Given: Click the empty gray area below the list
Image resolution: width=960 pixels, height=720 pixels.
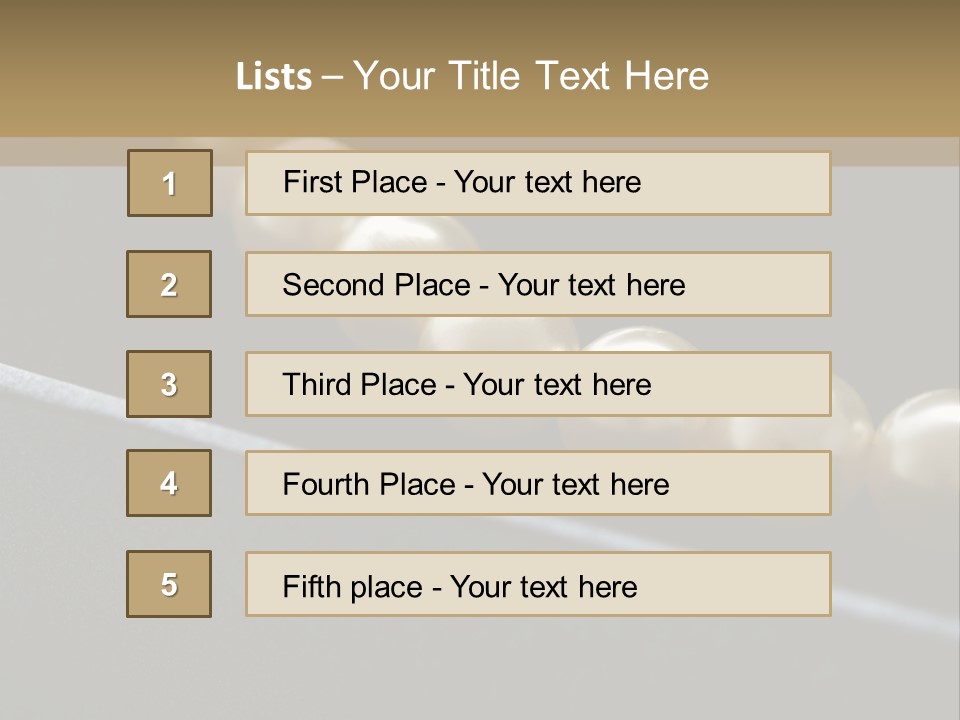Looking at the screenshot, I should pyautogui.click(x=480, y=670).
